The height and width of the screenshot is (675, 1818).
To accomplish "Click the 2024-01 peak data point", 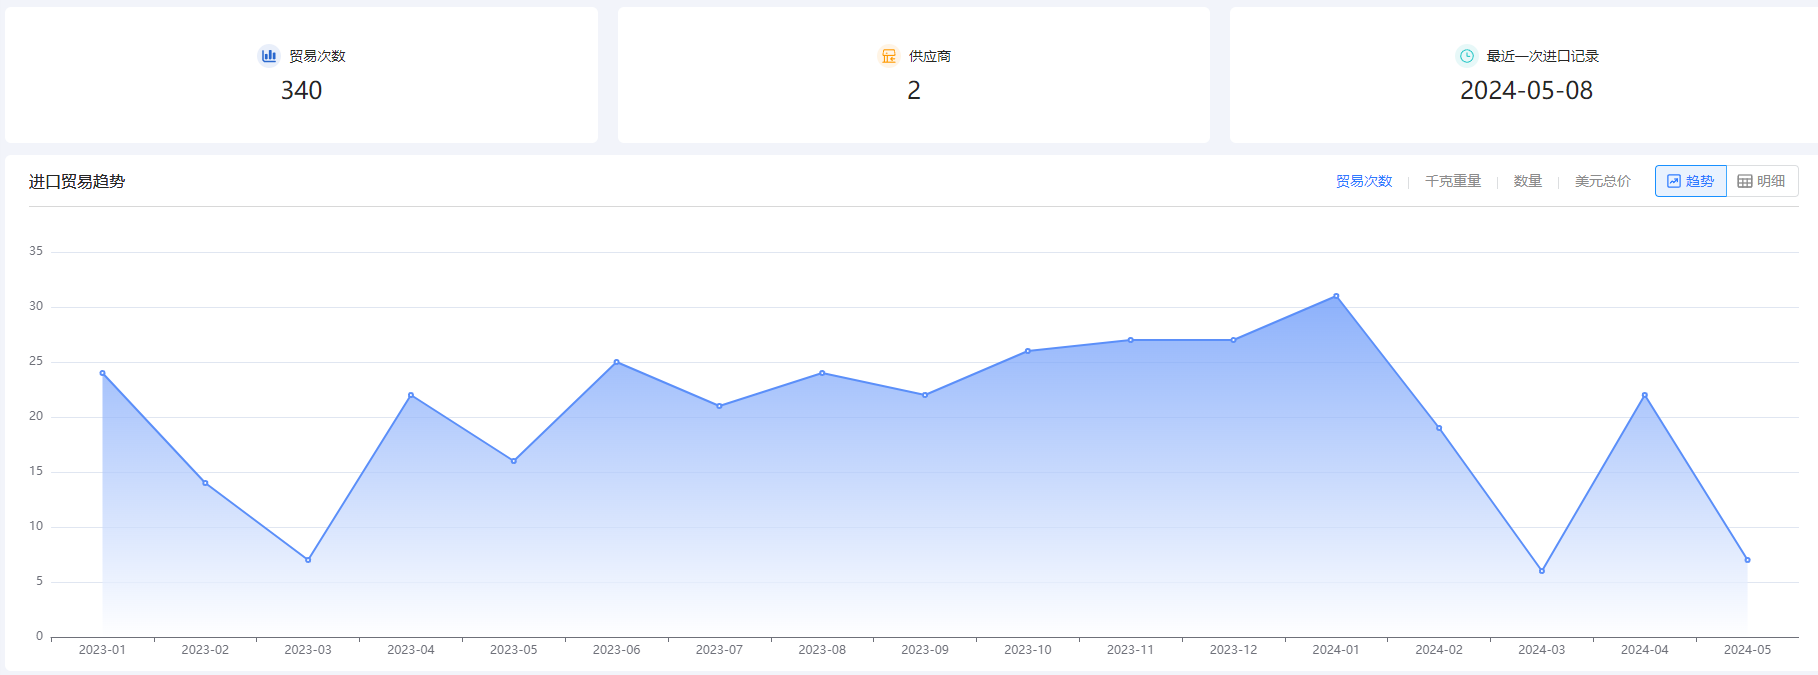I will [x=1336, y=296].
